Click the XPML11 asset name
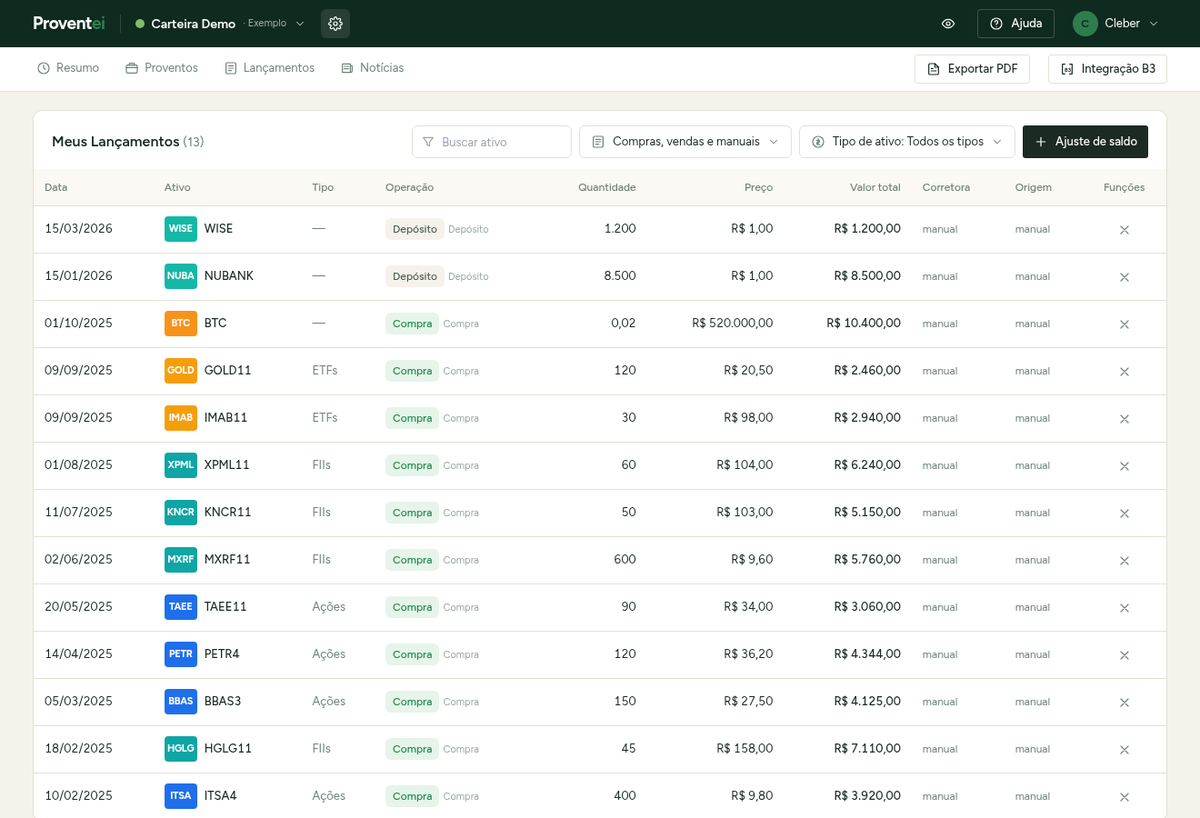 227,465
